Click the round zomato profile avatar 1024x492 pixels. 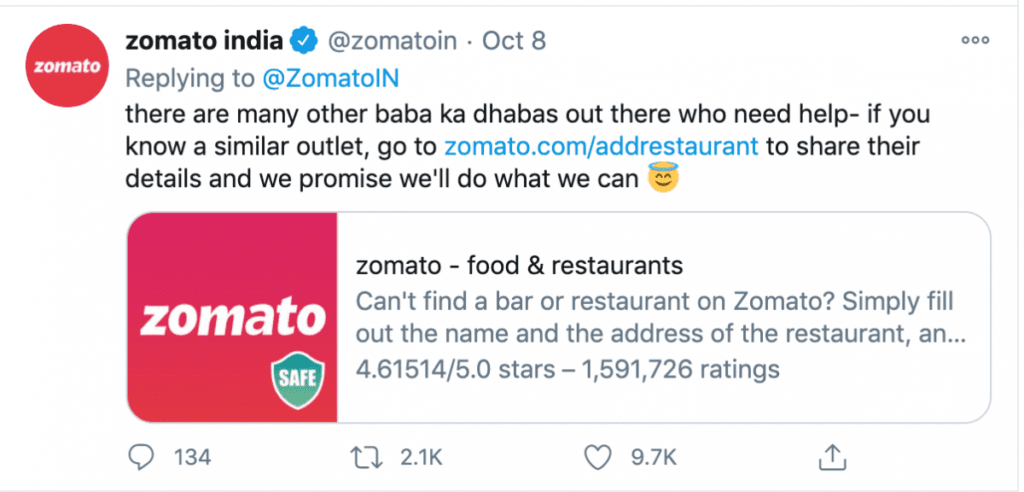pos(67,66)
